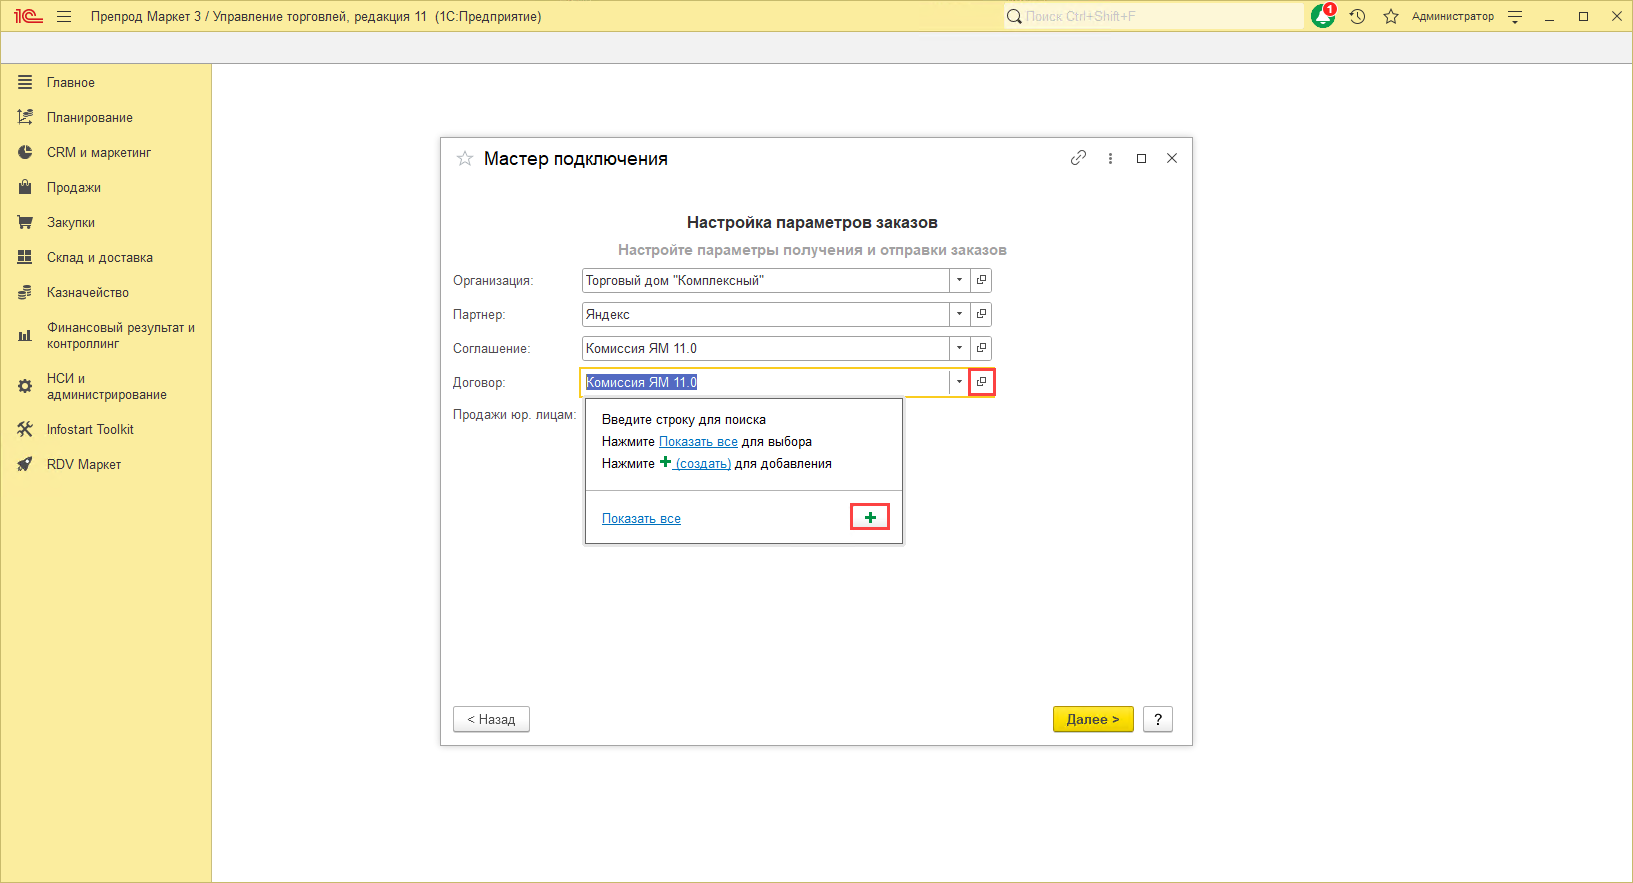Click the green plus create icon

(x=869, y=517)
